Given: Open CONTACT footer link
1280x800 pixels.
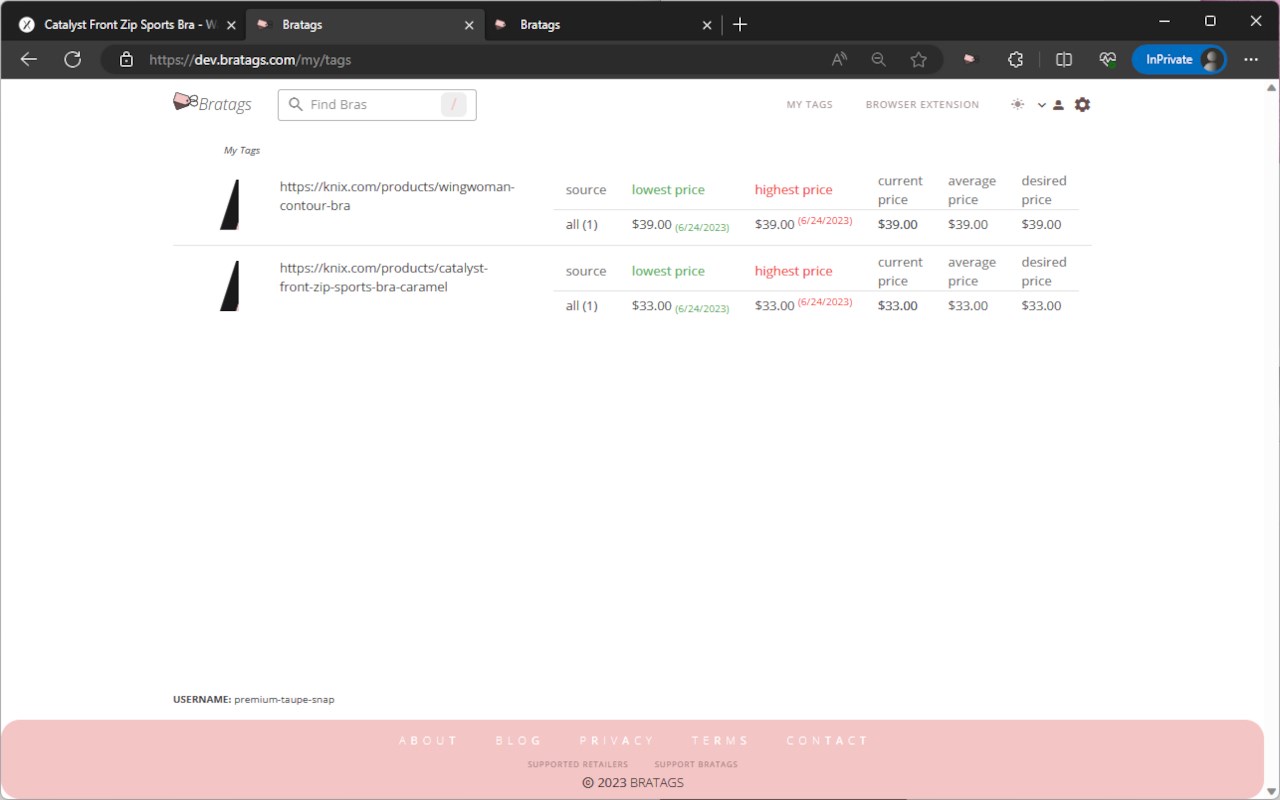Looking at the screenshot, I should (x=827, y=741).
